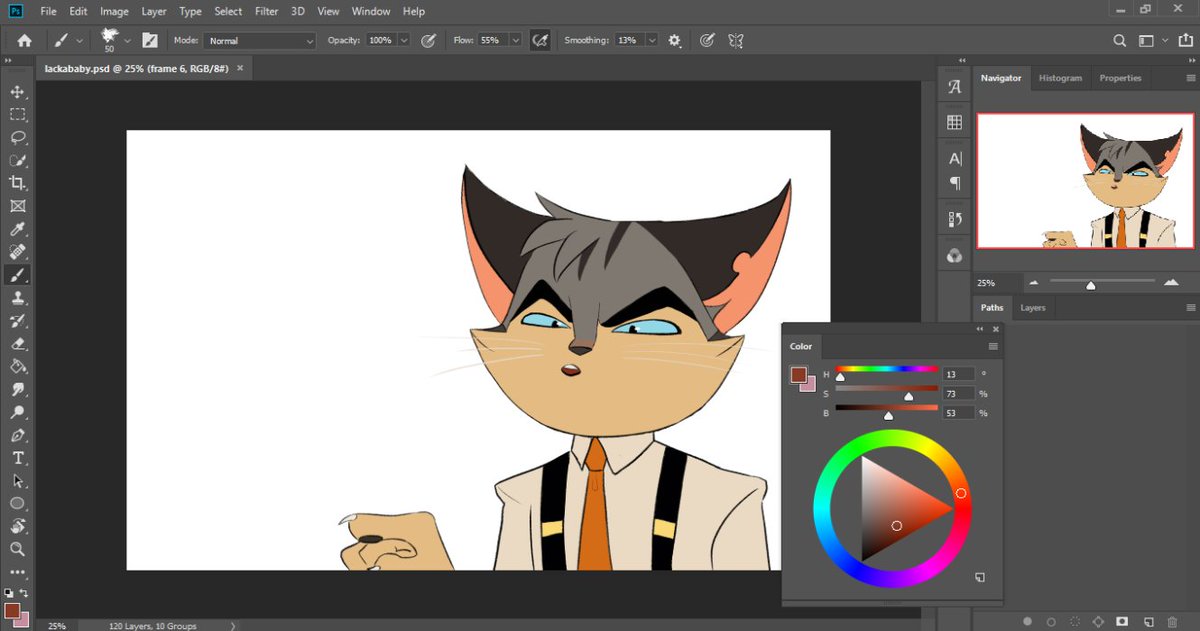The height and width of the screenshot is (631, 1200).
Task: Toggle airbrush-style build-up
Action: tap(540, 41)
